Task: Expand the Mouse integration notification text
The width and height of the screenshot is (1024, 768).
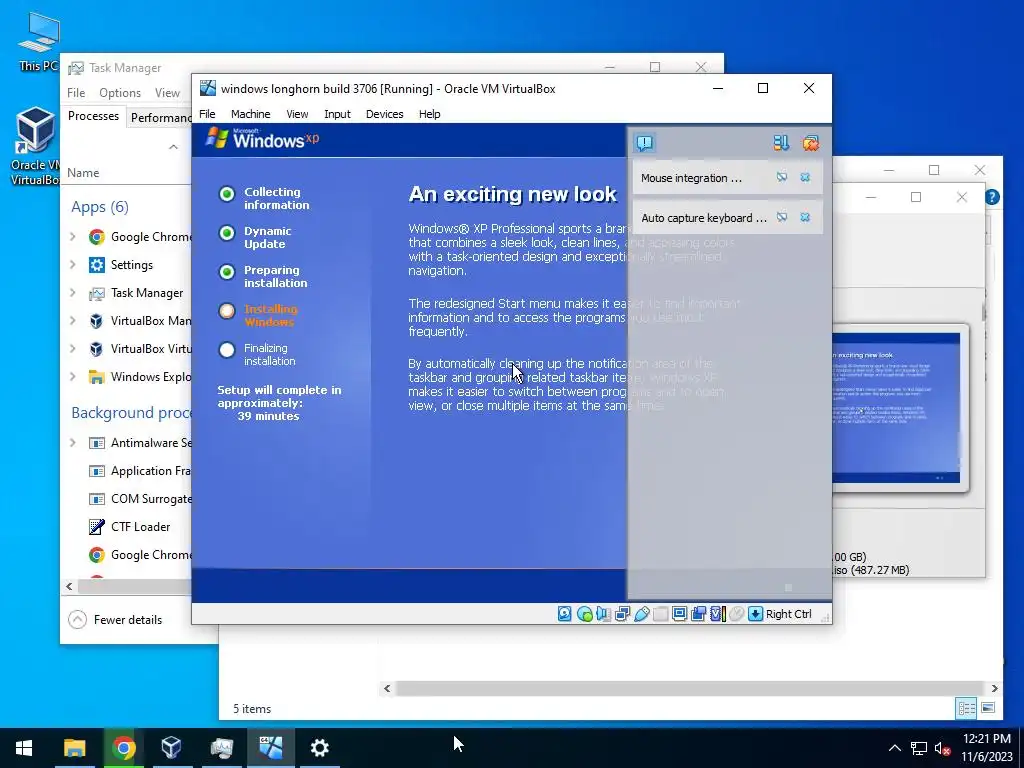Action: coord(692,178)
